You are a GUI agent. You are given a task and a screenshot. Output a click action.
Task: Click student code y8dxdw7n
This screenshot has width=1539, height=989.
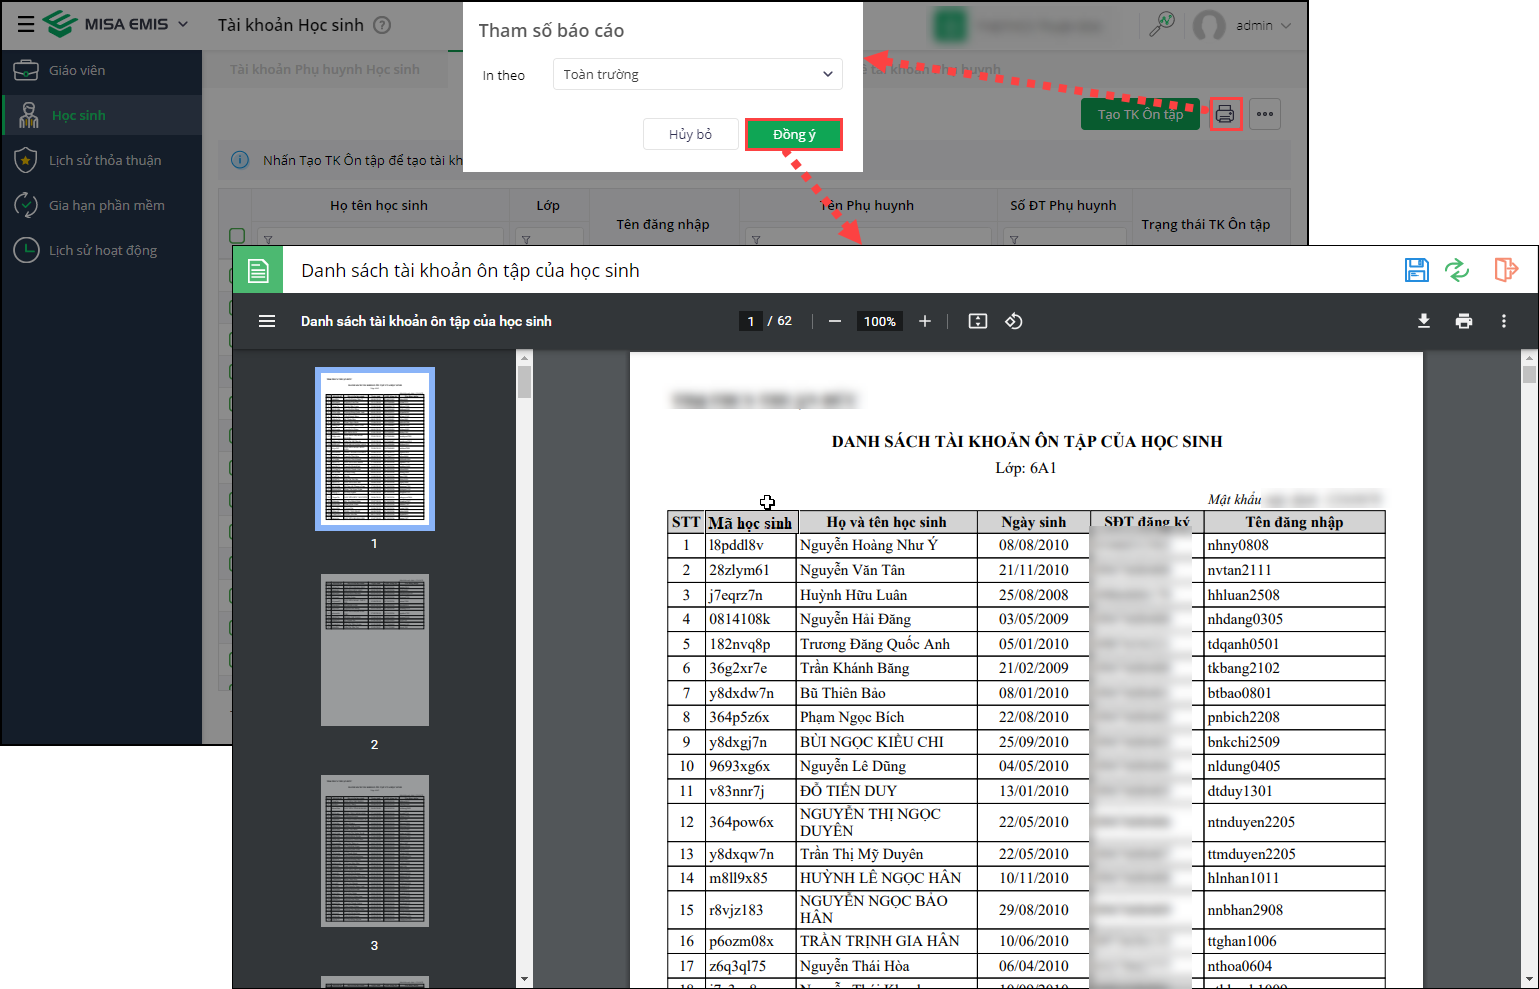pos(741,693)
